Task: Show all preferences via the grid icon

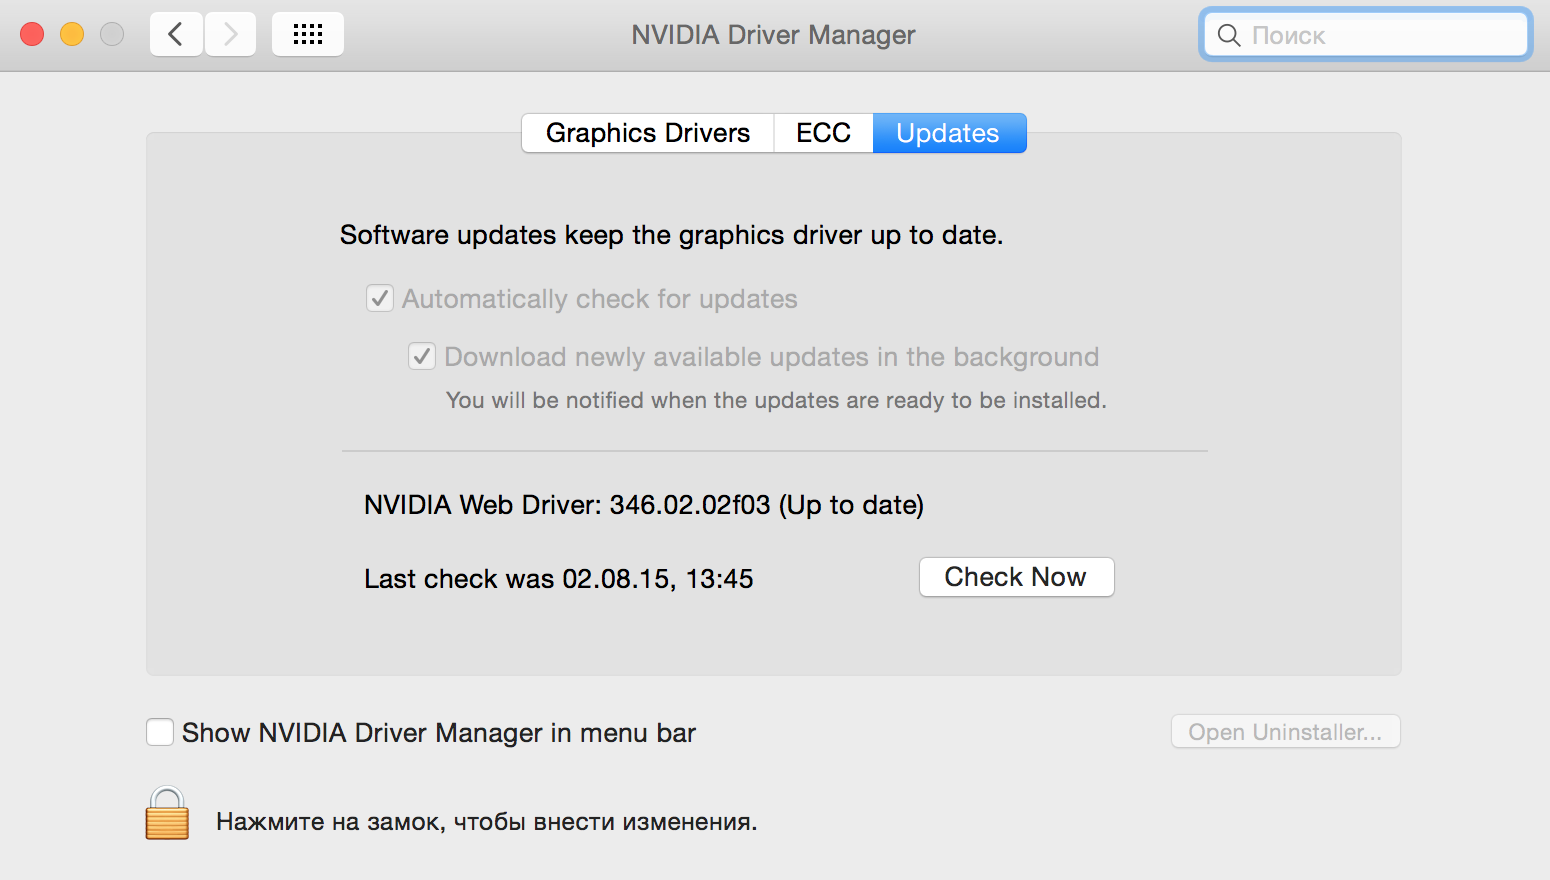Action: pyautogui.click(x=307, y=35)
